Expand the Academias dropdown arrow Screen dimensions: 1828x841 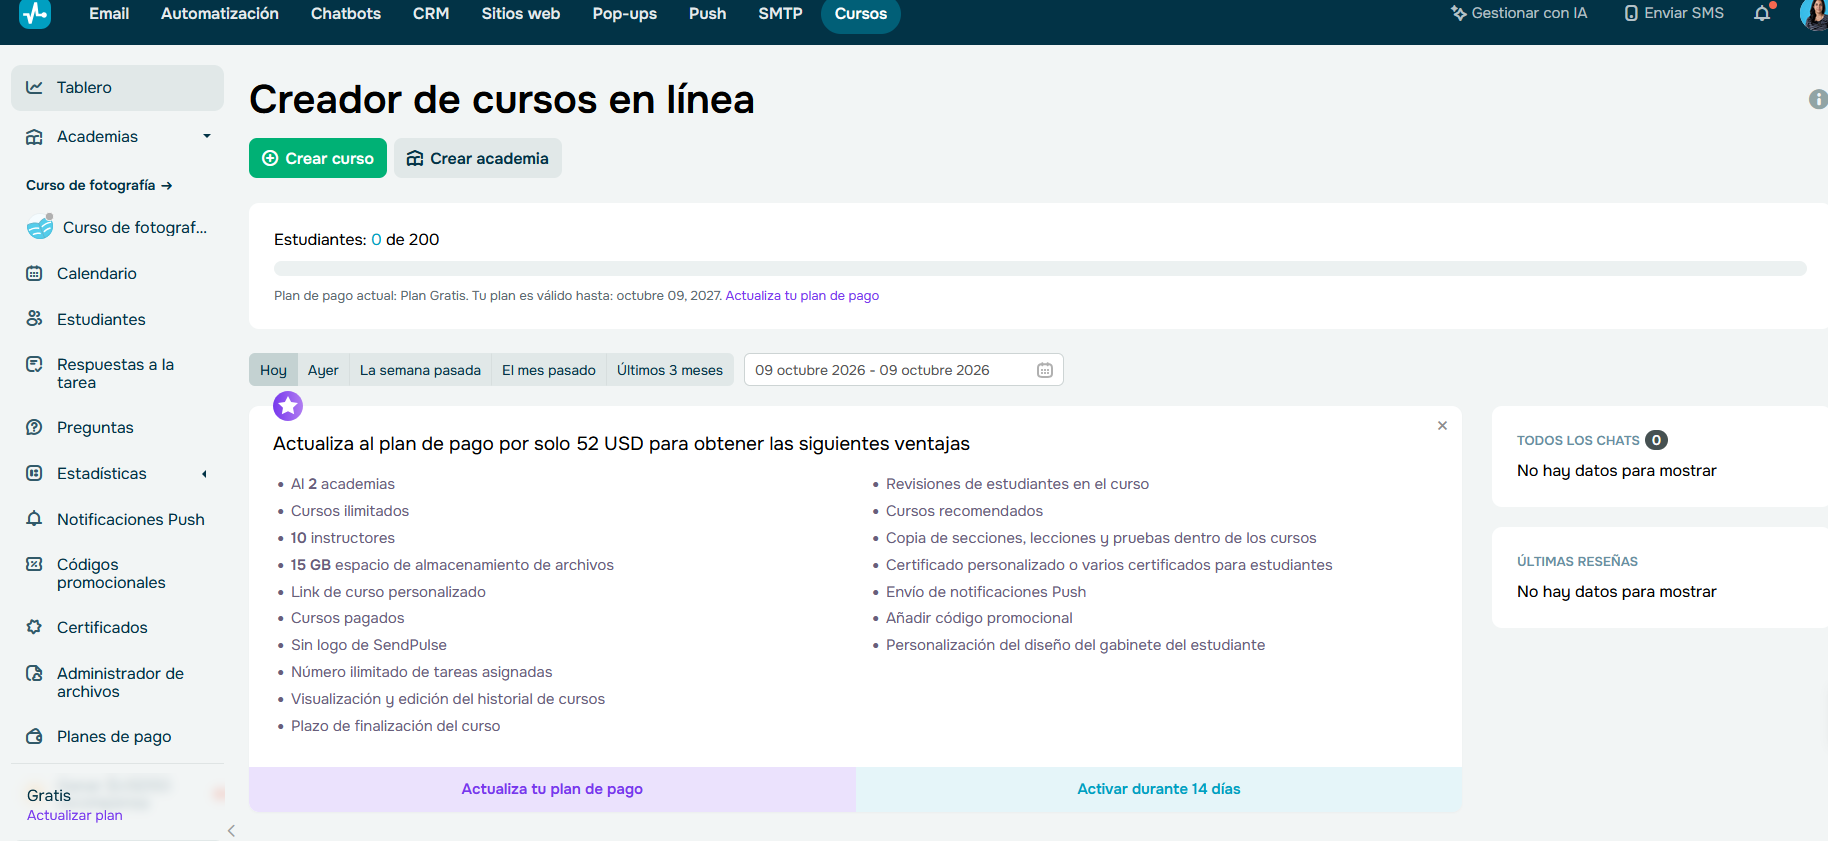tap(207, 136)
